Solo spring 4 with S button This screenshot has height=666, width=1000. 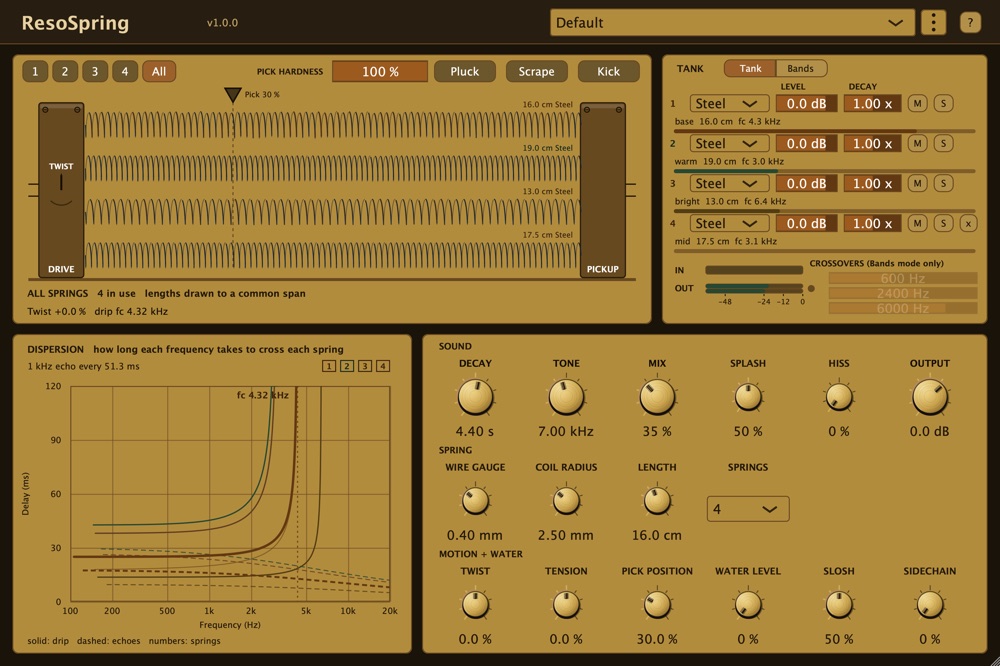tap(943, 223)
